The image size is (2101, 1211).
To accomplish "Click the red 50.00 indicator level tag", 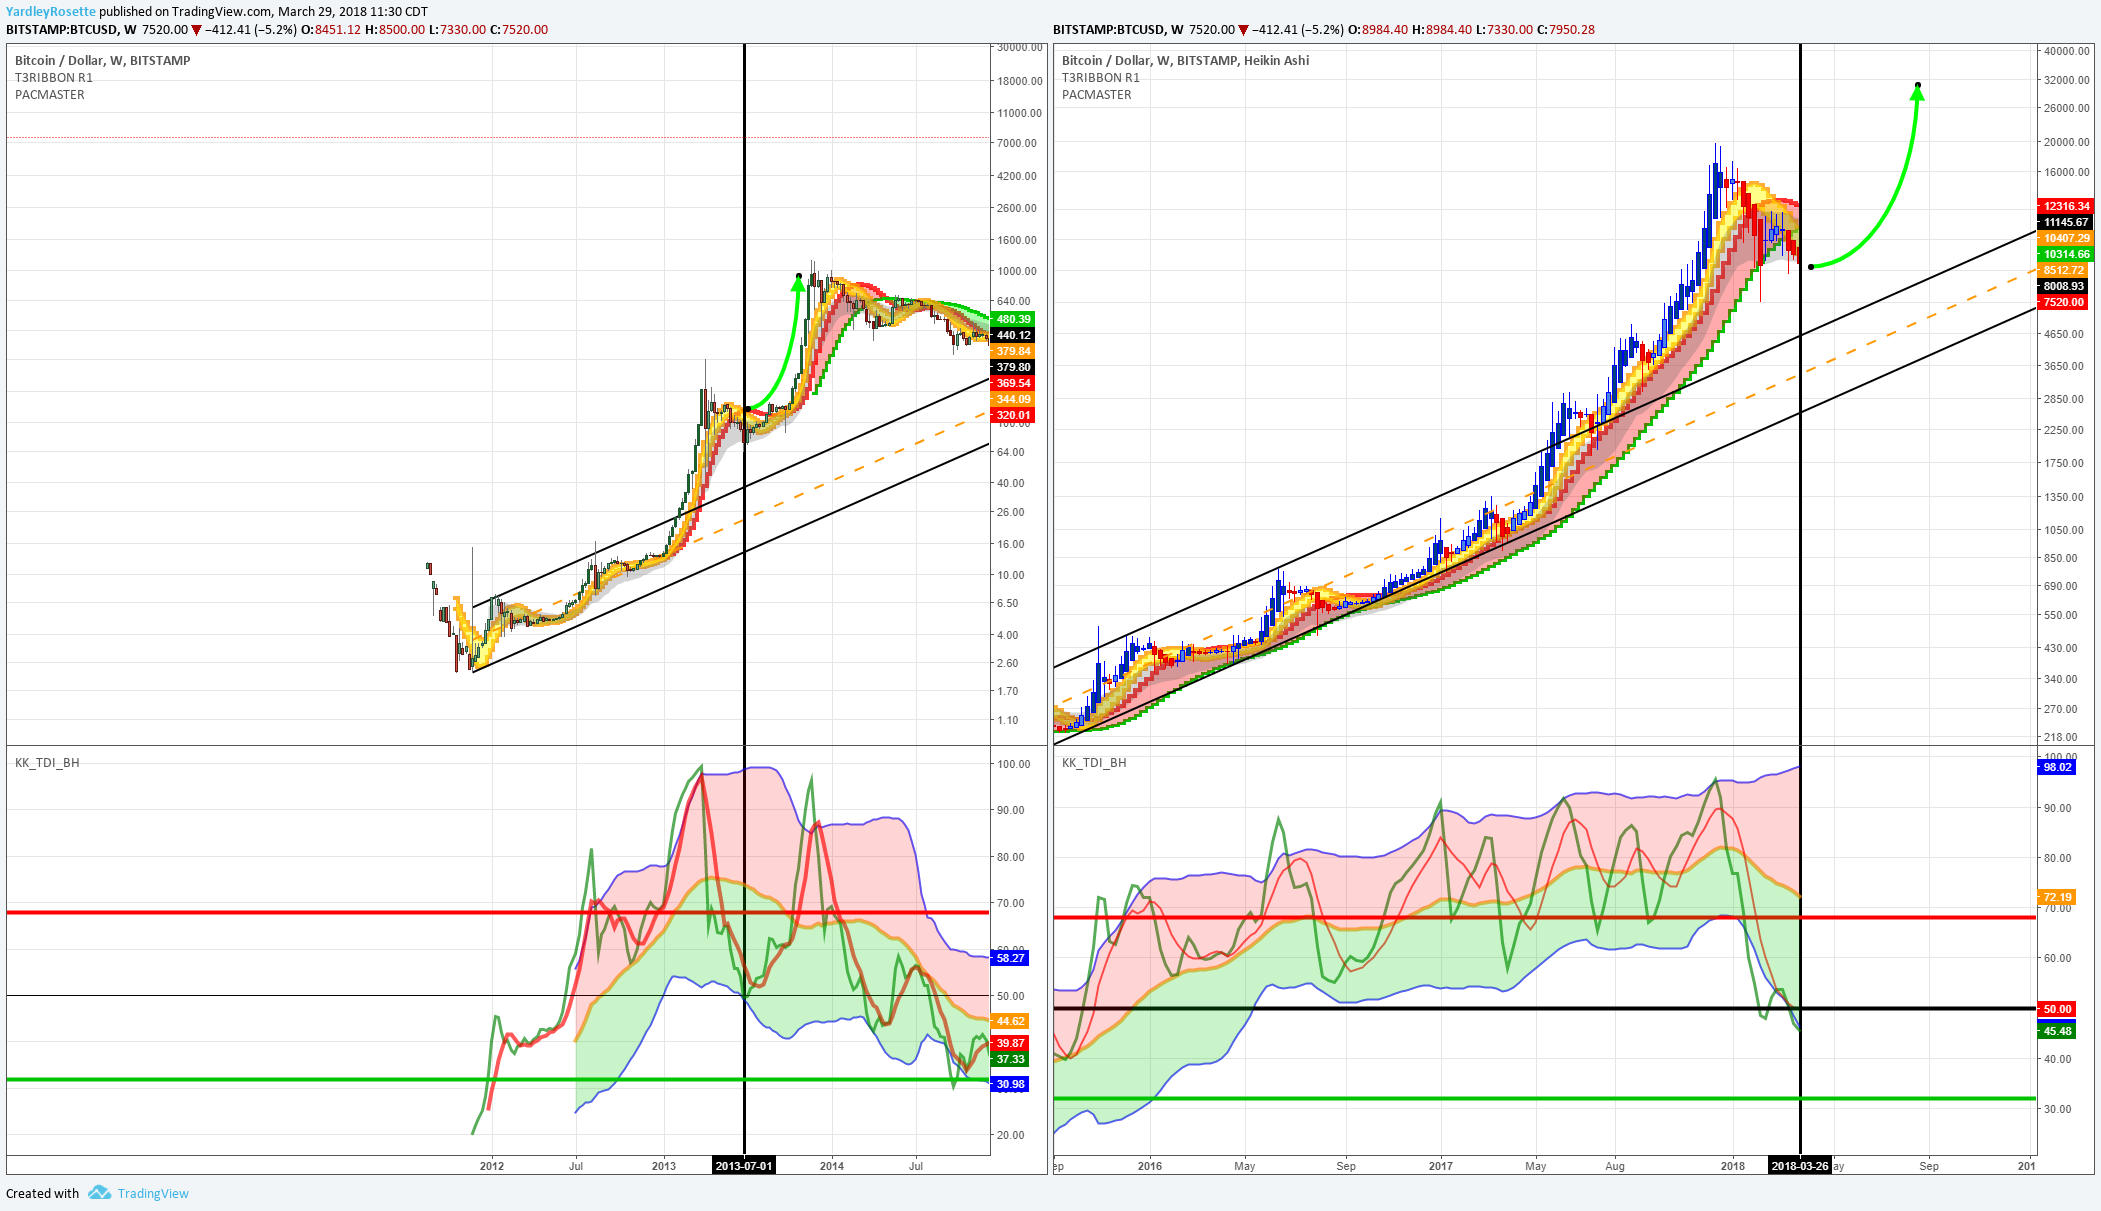I will click(2057, 1009).
